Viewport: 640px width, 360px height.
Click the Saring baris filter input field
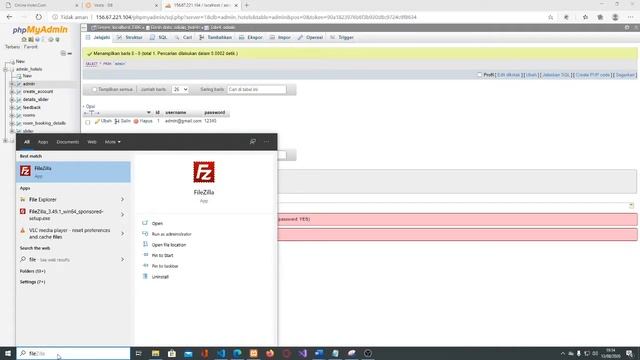pyautogui.click(x=257, y=89)
